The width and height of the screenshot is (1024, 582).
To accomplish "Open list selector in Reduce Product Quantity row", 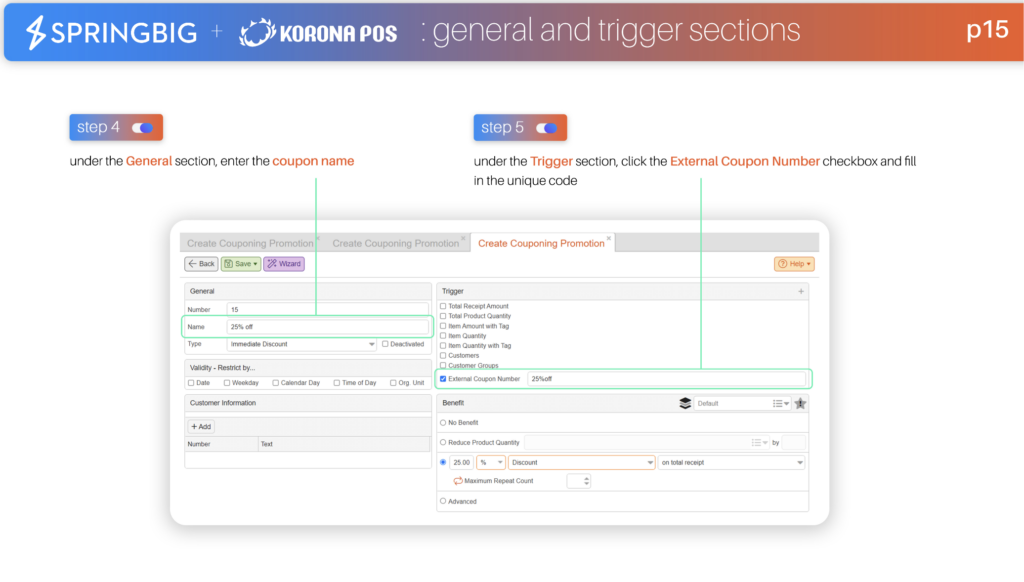I will (x=760, y=443).
